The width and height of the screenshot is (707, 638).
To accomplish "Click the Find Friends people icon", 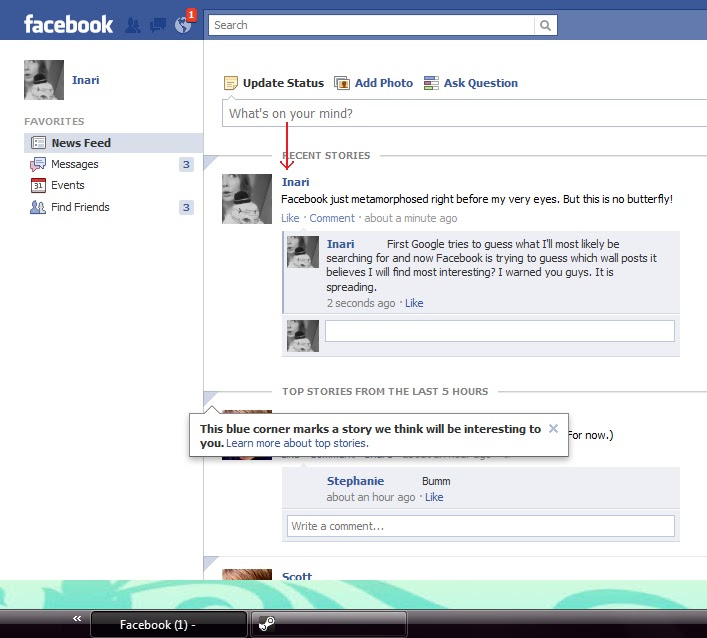I will pos(38,207).
